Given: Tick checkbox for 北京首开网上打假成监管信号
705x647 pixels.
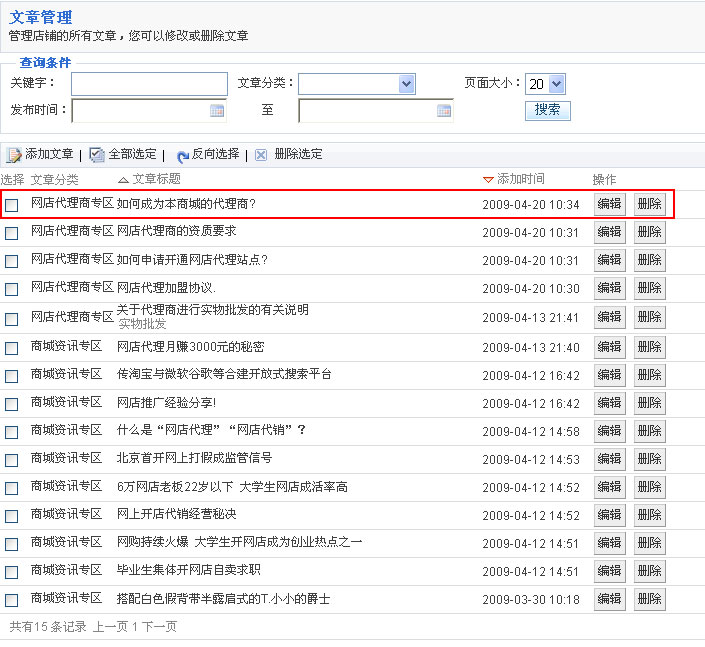Looking at the screenshot, I should 12,460.
